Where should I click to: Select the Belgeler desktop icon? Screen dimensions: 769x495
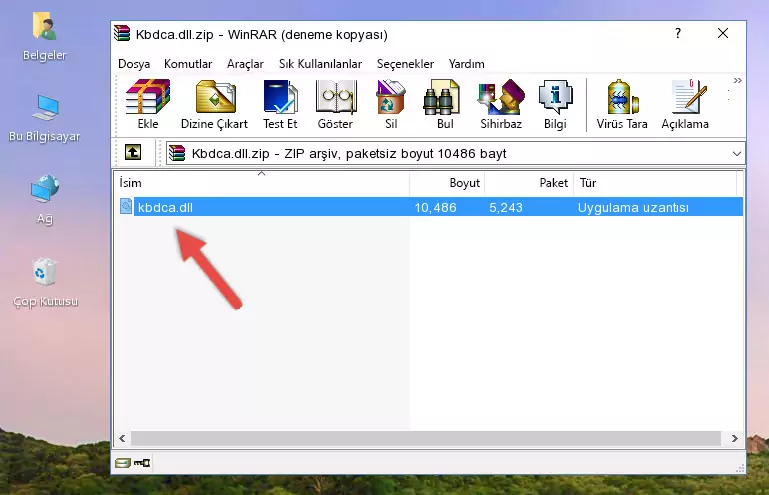pyautogui.click(x=45, y=36)
